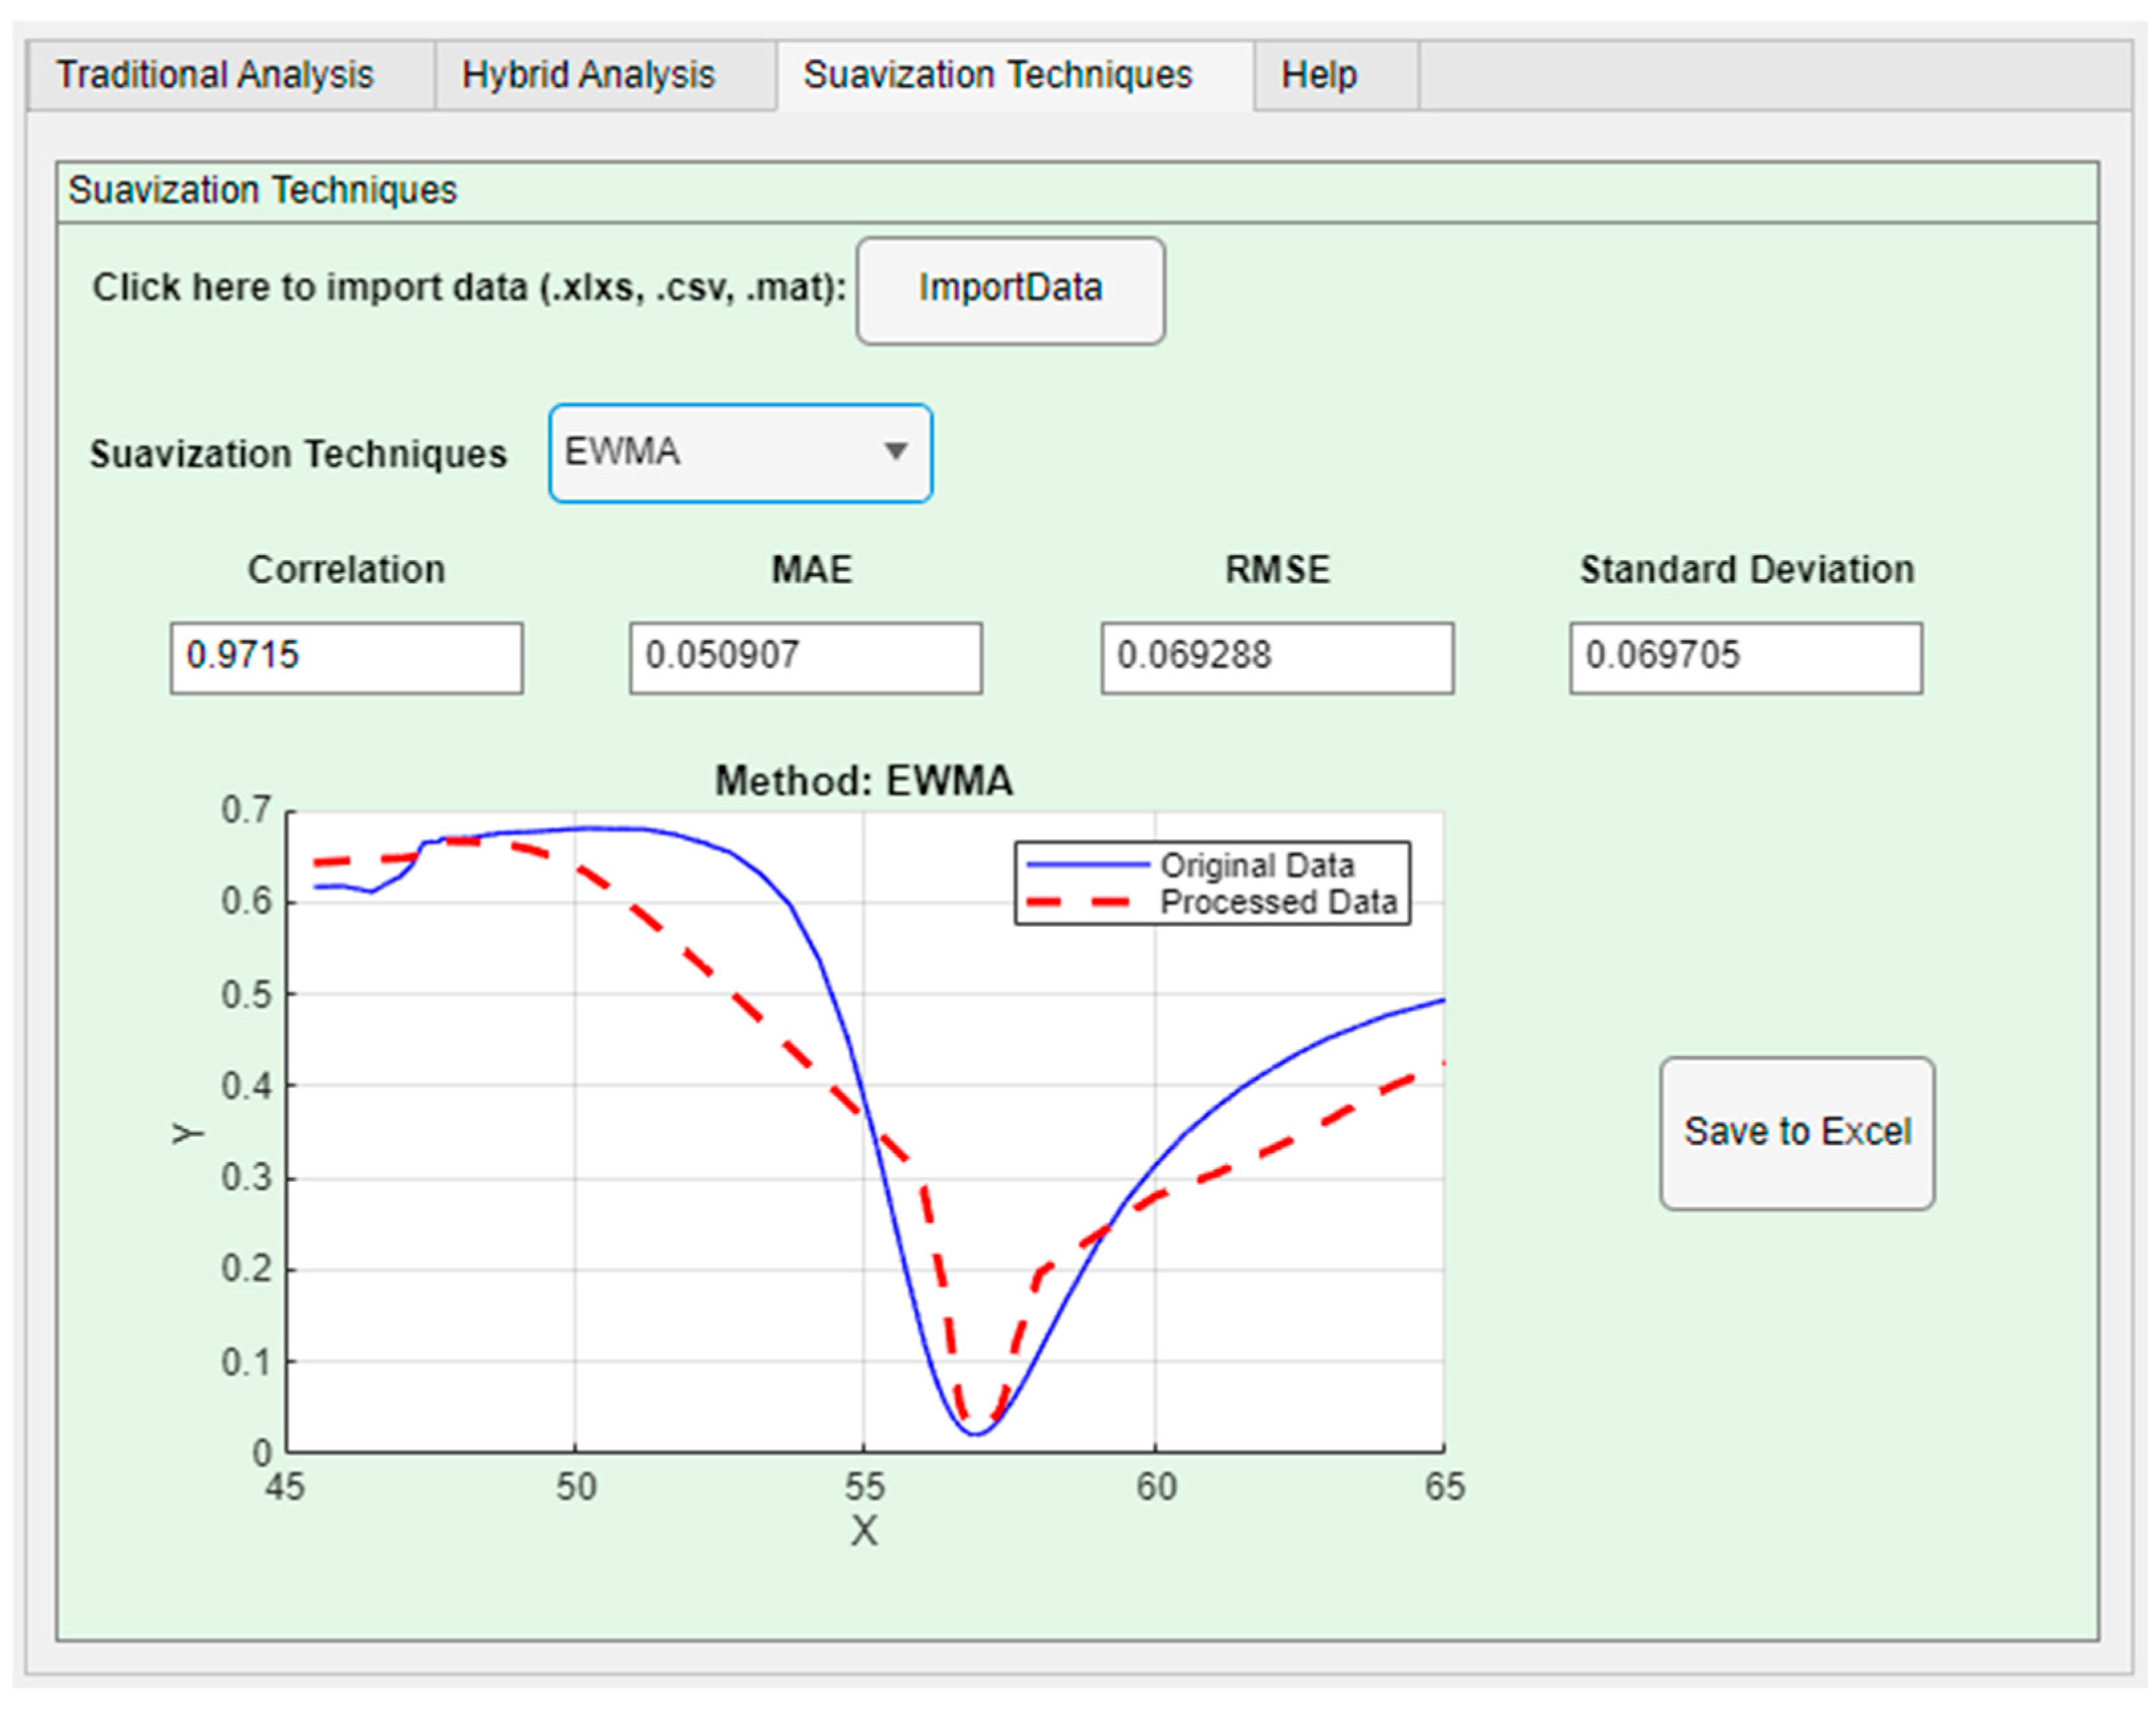This screenshot has width=2156, height=1711.
Task: Select the MAE value field
Action: click(805, 657)
